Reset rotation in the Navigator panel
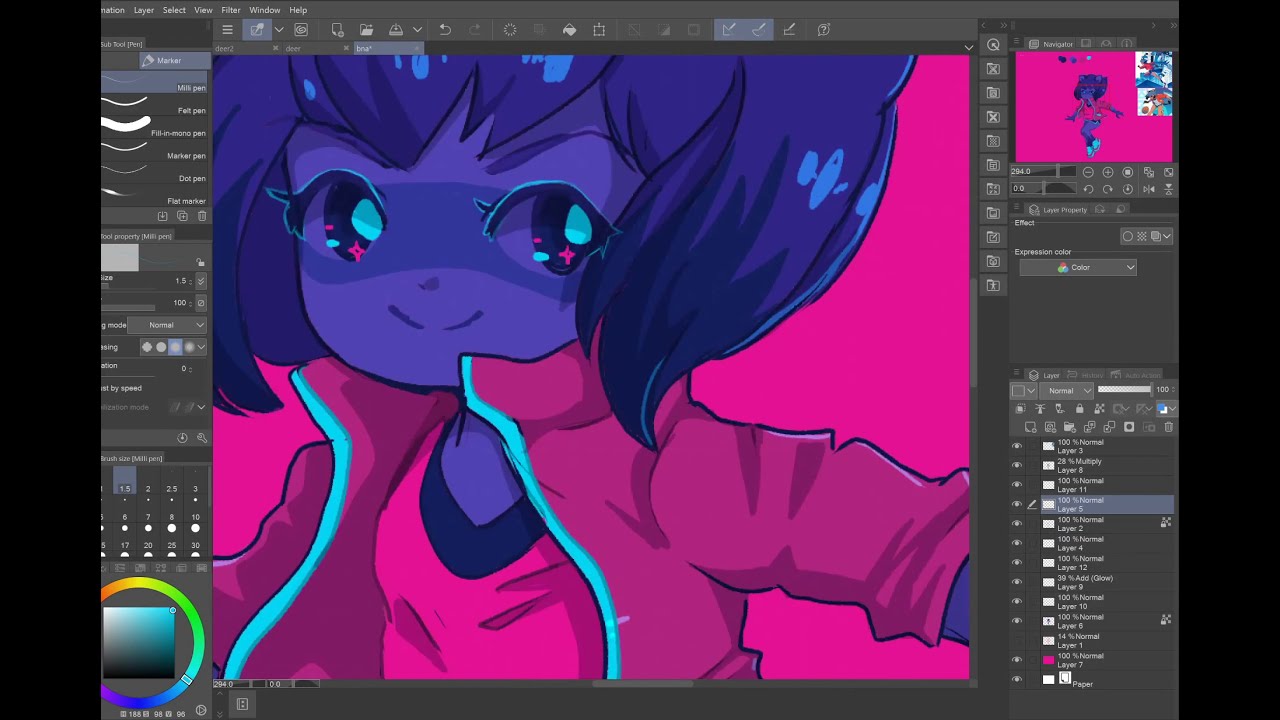 (1128, 189)
